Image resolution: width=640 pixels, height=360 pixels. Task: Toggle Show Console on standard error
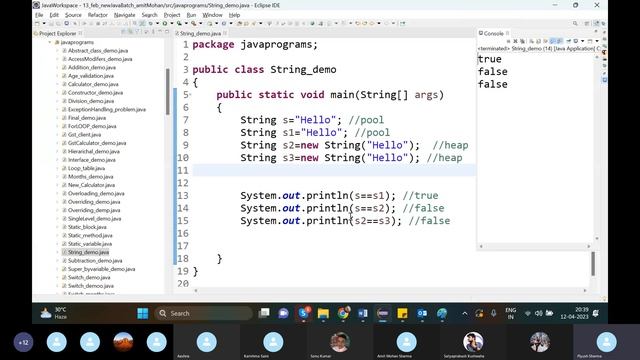(559, 41)
